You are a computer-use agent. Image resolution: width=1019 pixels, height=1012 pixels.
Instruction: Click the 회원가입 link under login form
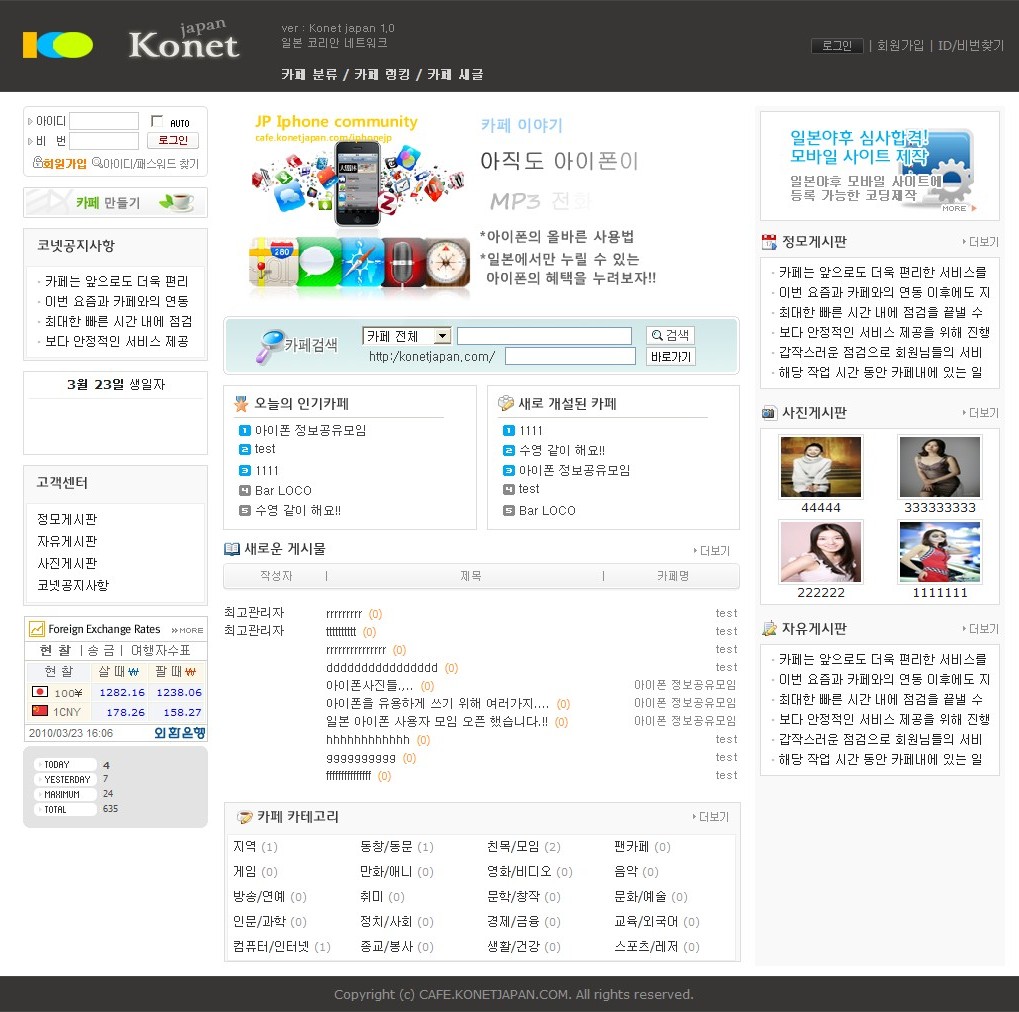pos(64,164)
